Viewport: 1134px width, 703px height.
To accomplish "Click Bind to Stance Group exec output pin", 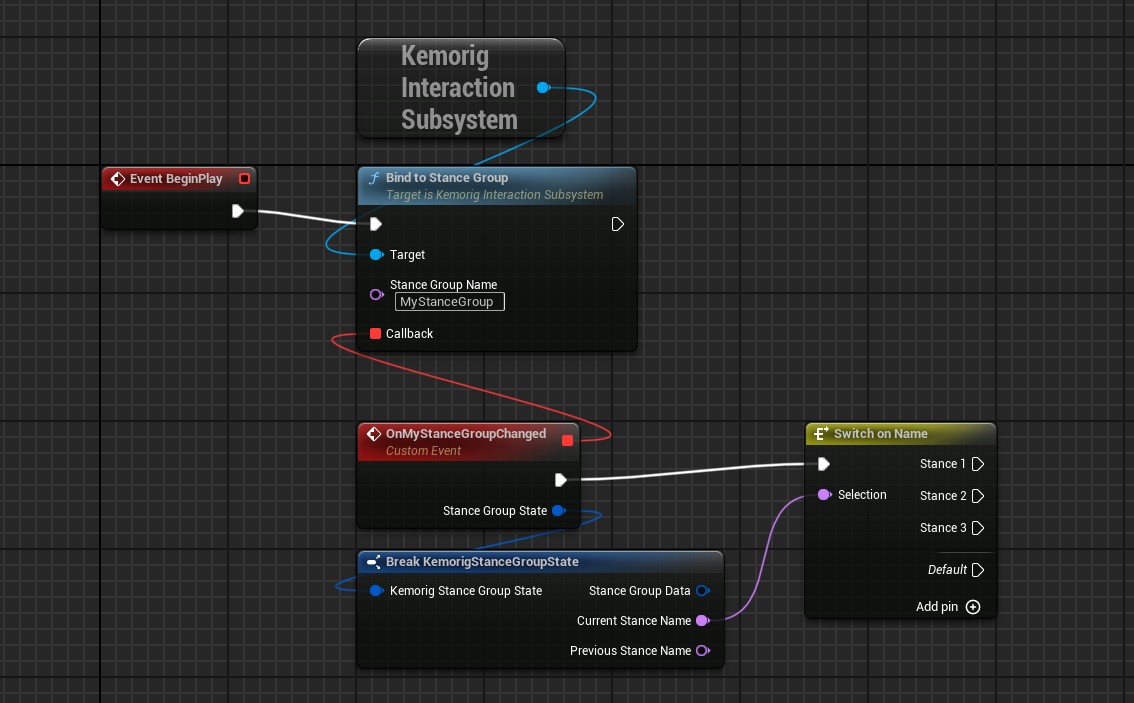I will (618, 224).
